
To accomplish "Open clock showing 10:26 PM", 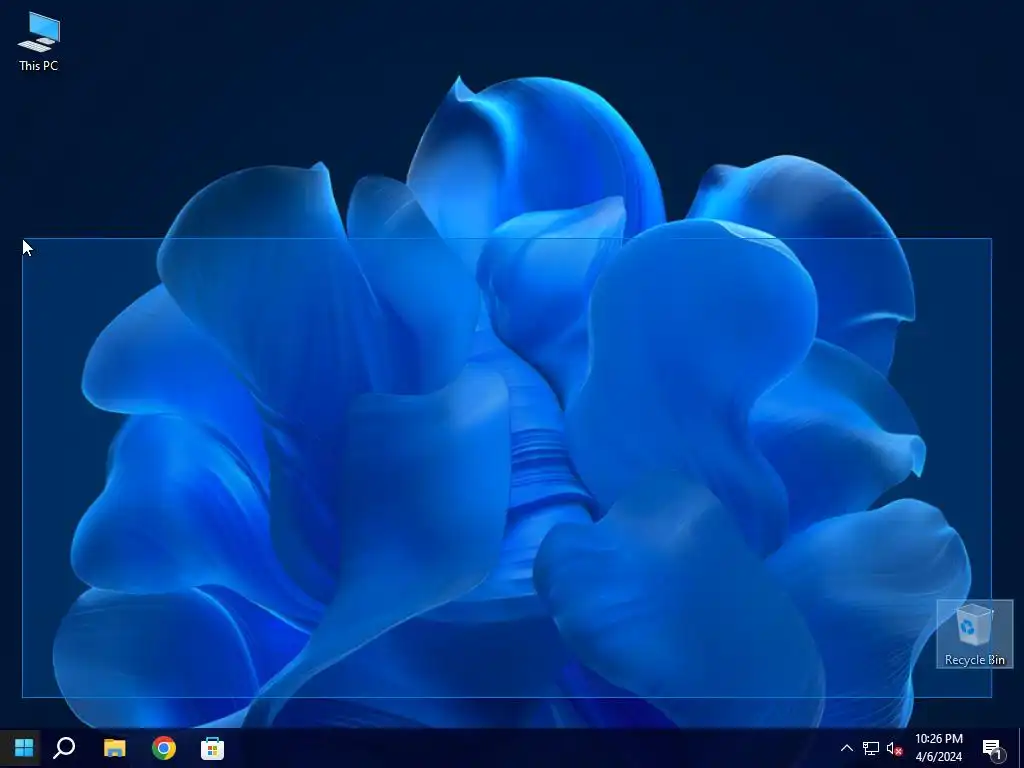I will tap(938, 748).
